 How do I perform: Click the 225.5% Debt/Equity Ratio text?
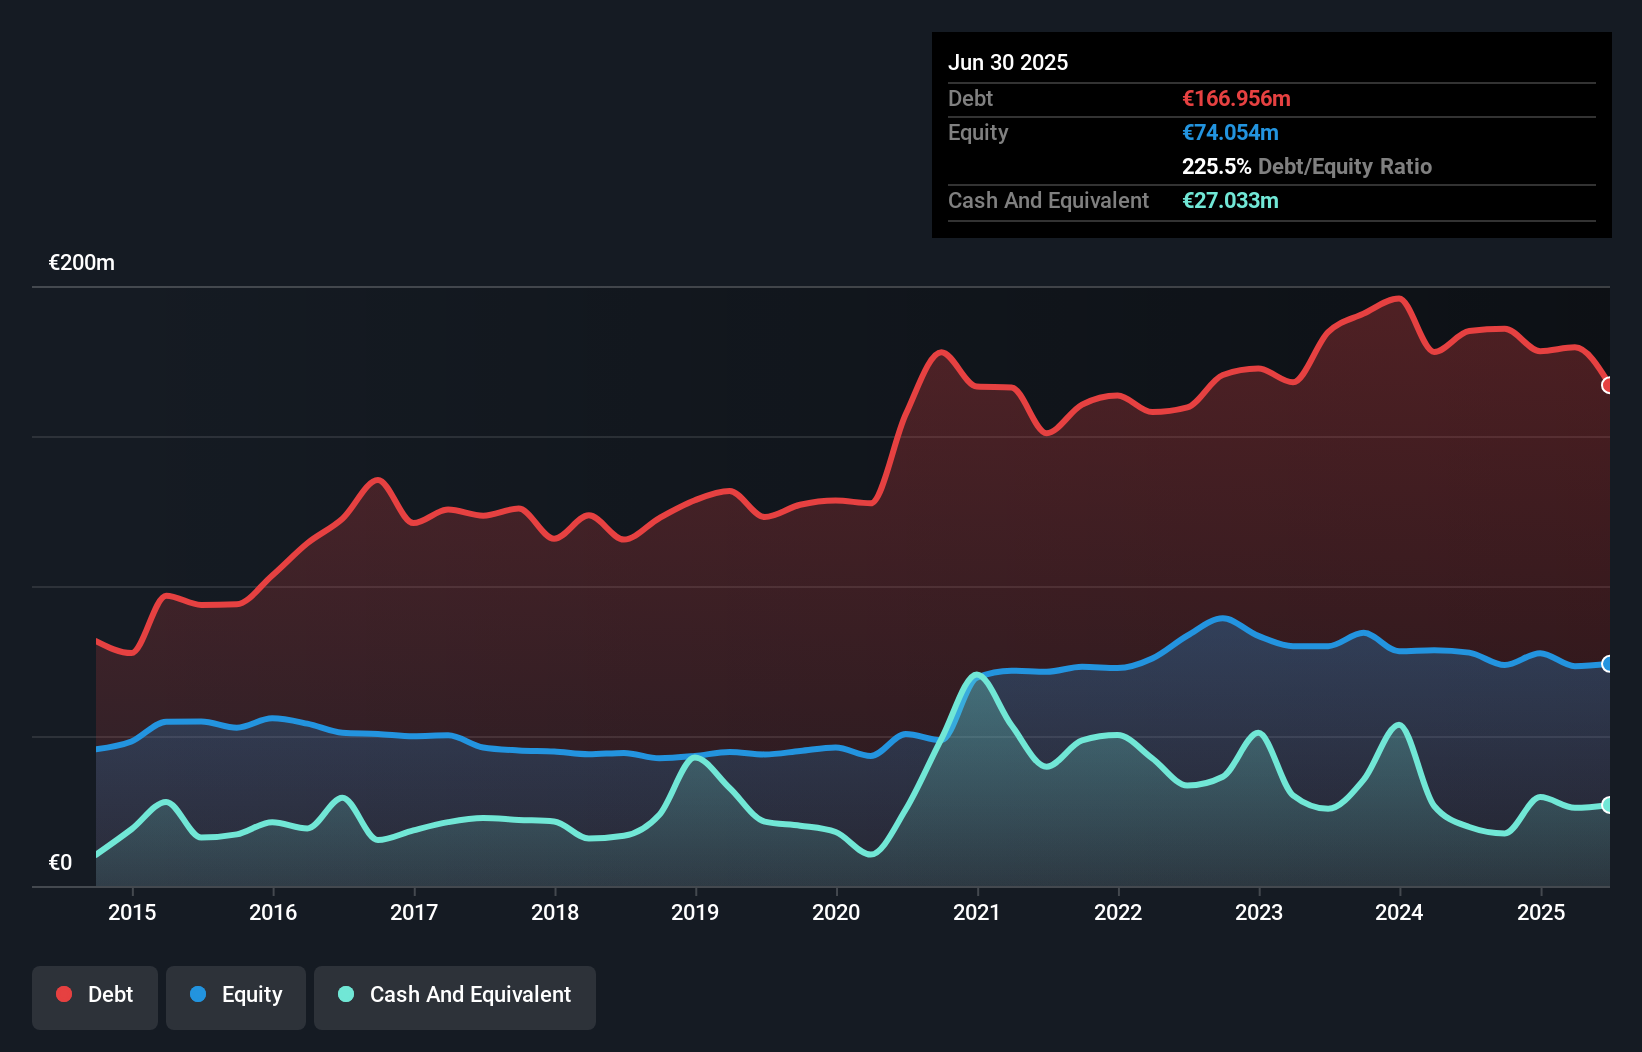[x=1307, y=166]
